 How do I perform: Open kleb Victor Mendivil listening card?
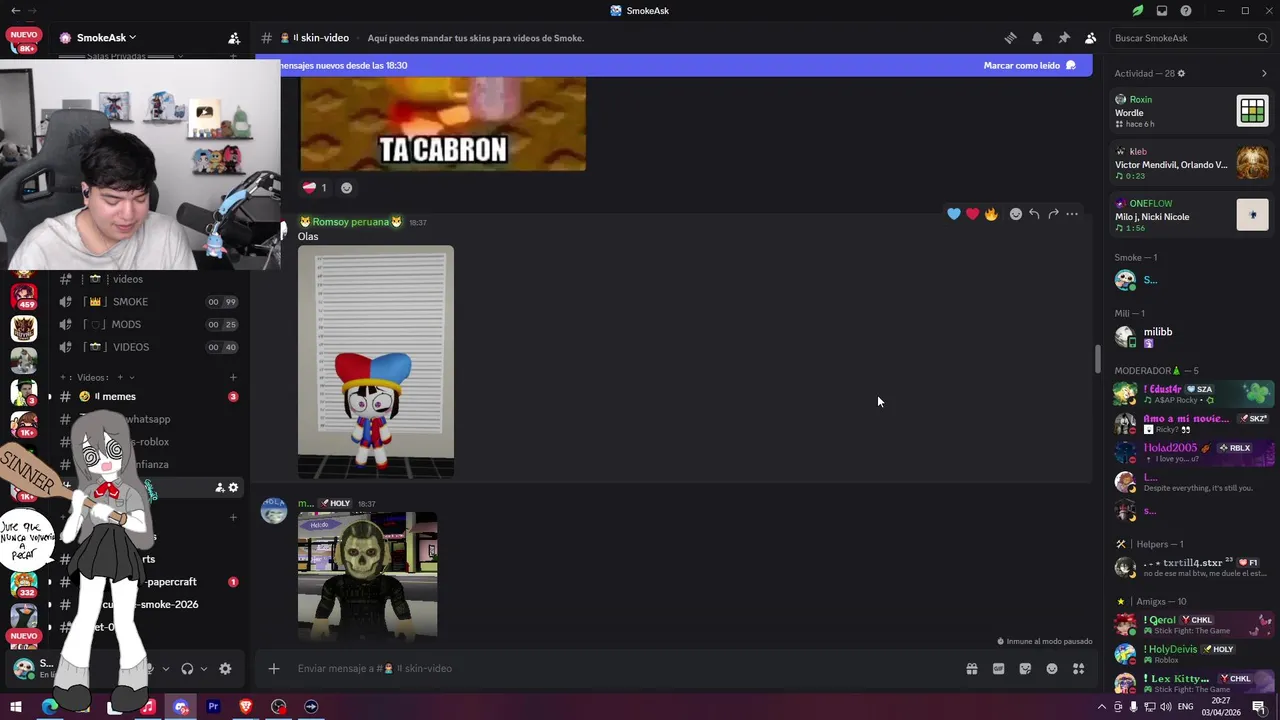point(1192,163)
